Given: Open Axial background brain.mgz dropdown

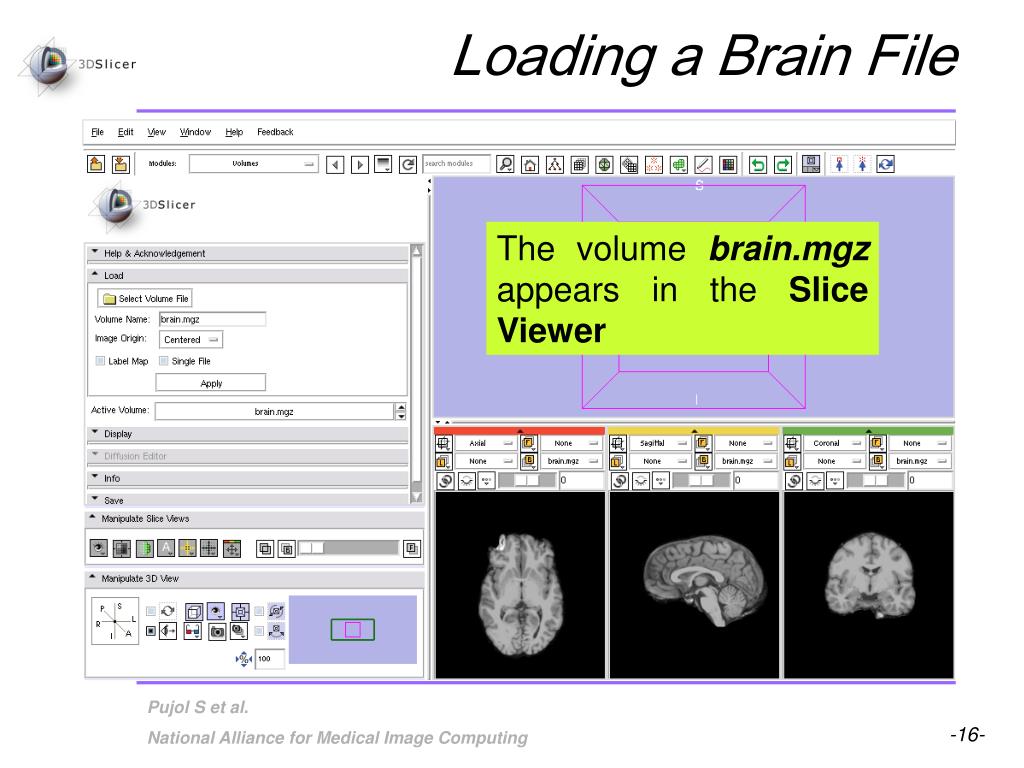Looking at the screenshot, I should click(572, 461).
